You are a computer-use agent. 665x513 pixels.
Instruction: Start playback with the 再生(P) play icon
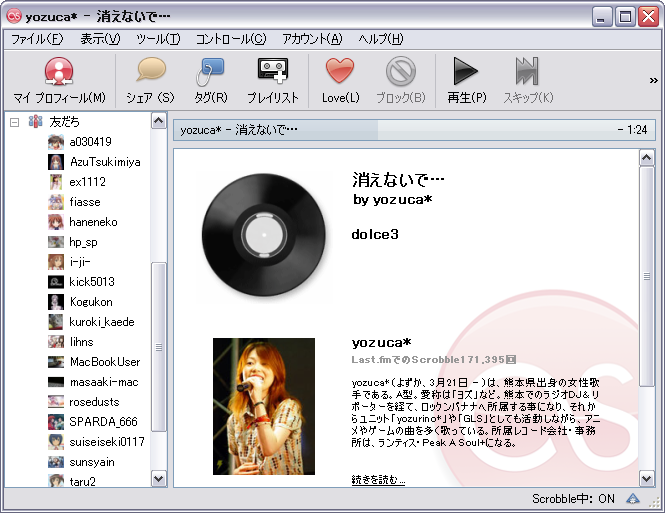click(x=466, y=71)
